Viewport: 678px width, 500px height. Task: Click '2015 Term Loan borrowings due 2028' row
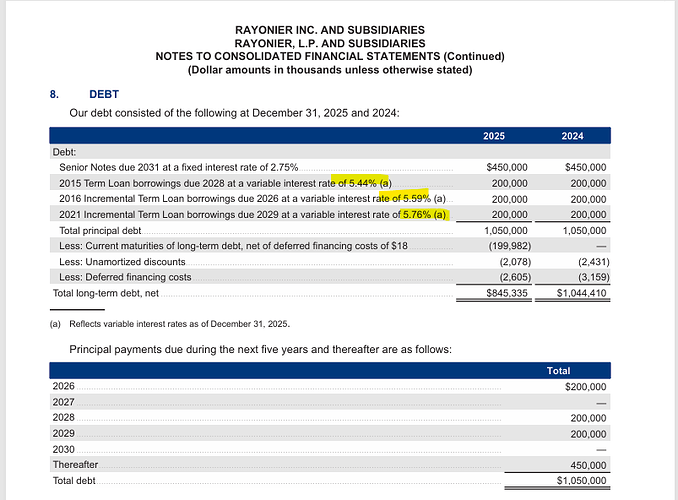(x=330, y=183)
